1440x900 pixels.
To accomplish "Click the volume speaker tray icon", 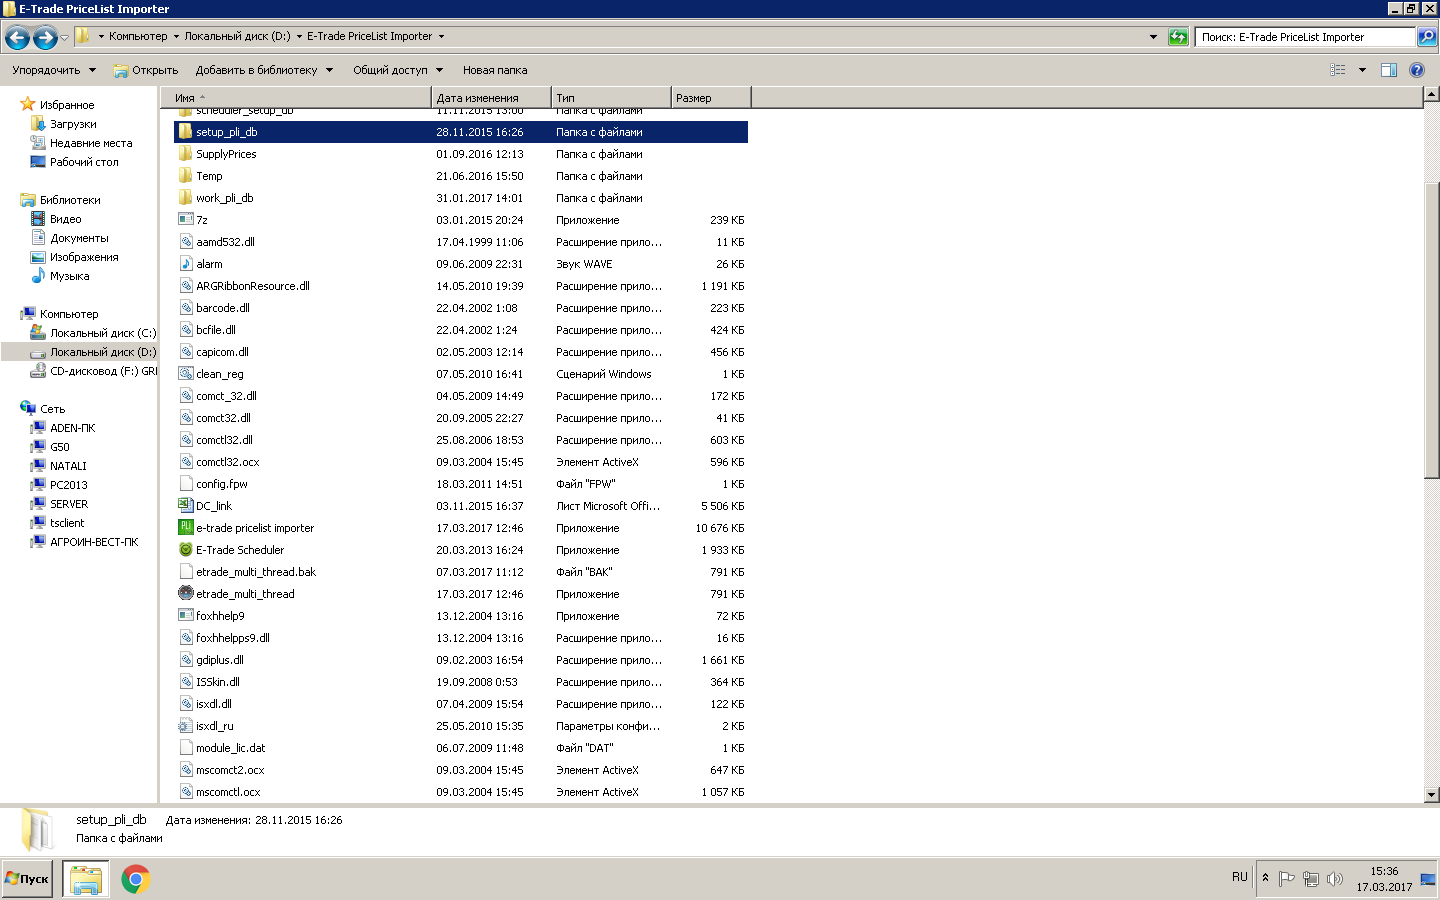I will click(1335, 879).
